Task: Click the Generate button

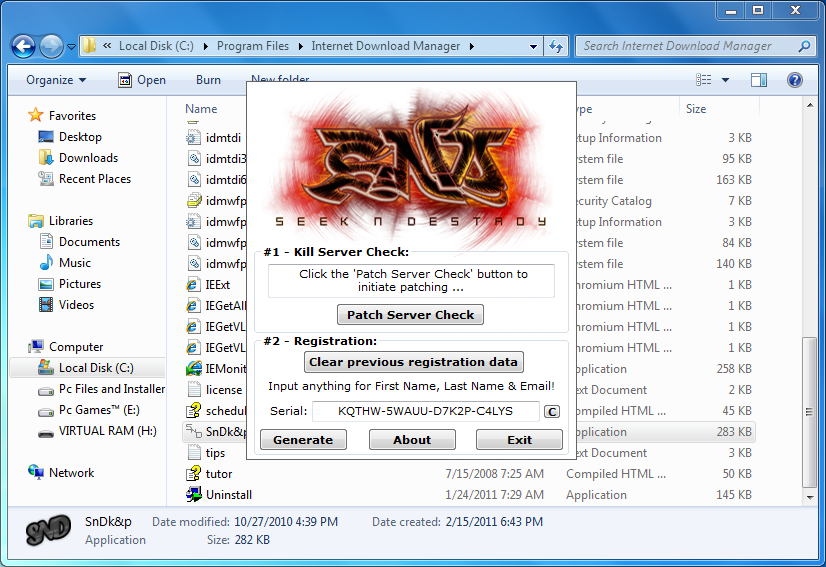Action: coord(303,439)
